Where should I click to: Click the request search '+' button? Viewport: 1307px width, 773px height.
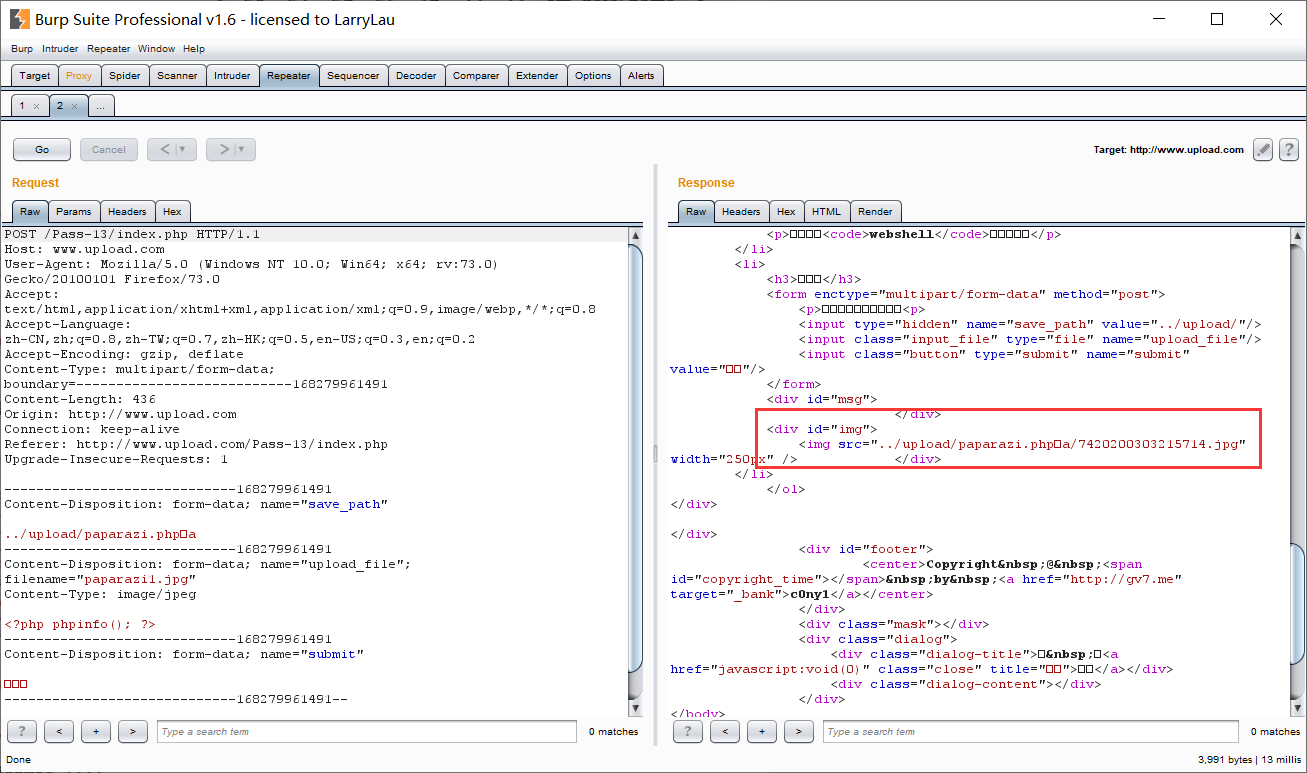point(96,732)
